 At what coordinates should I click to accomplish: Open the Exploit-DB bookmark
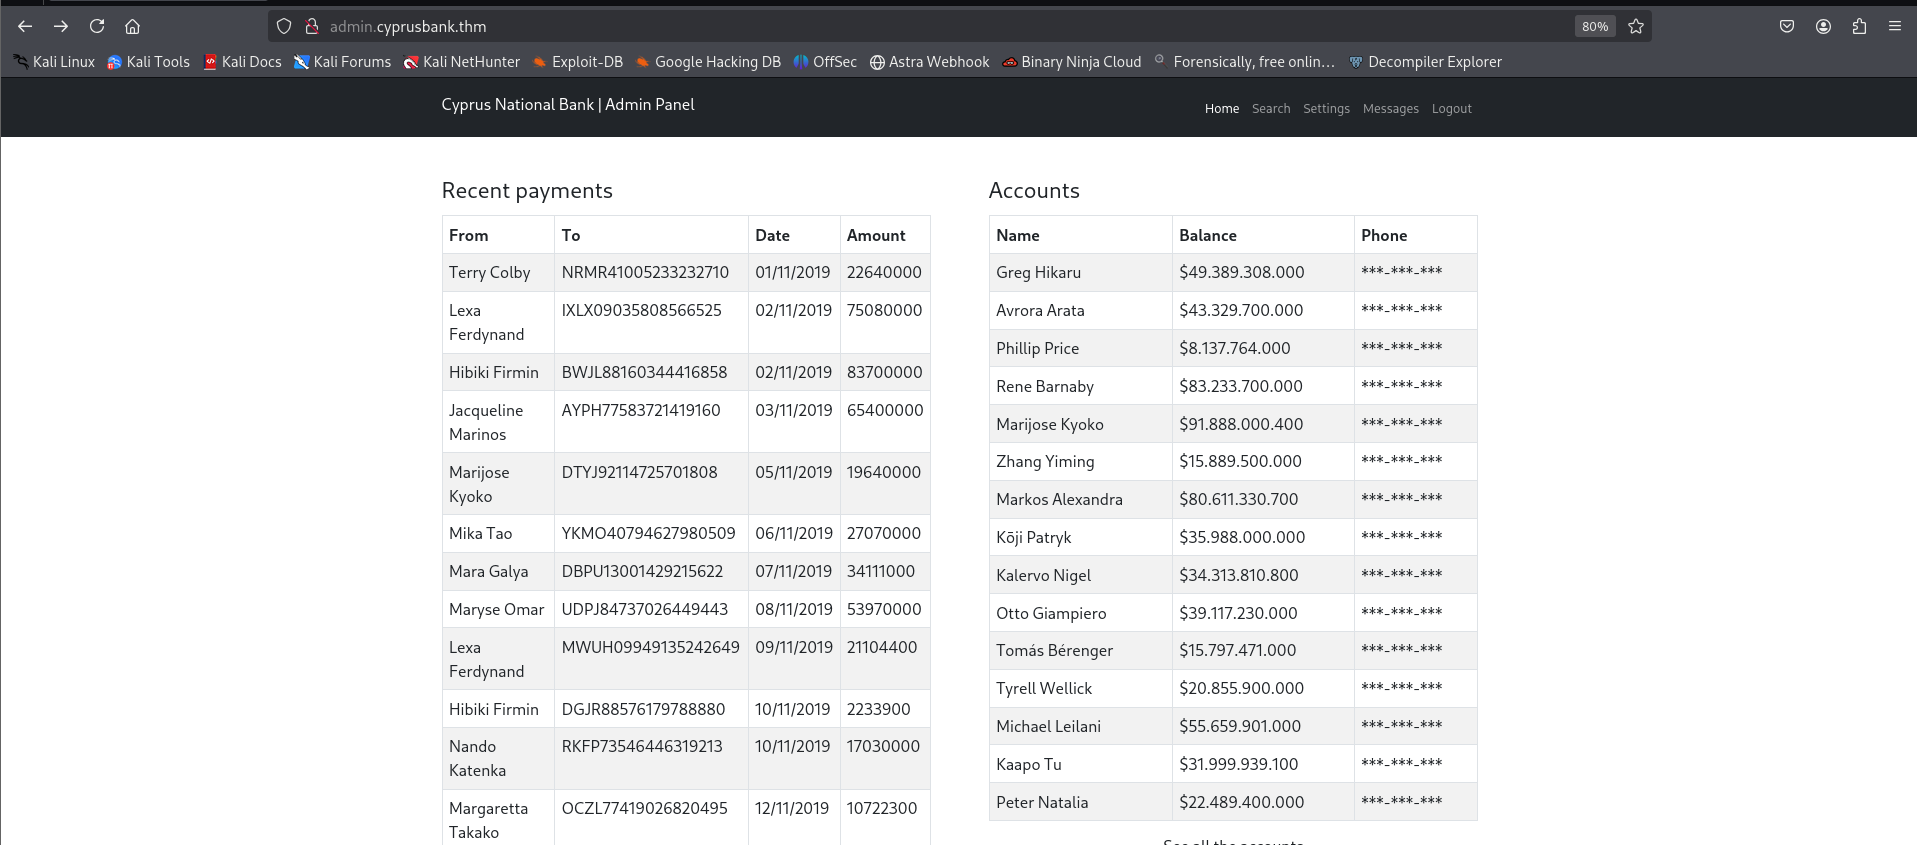[x=578, y=62]
